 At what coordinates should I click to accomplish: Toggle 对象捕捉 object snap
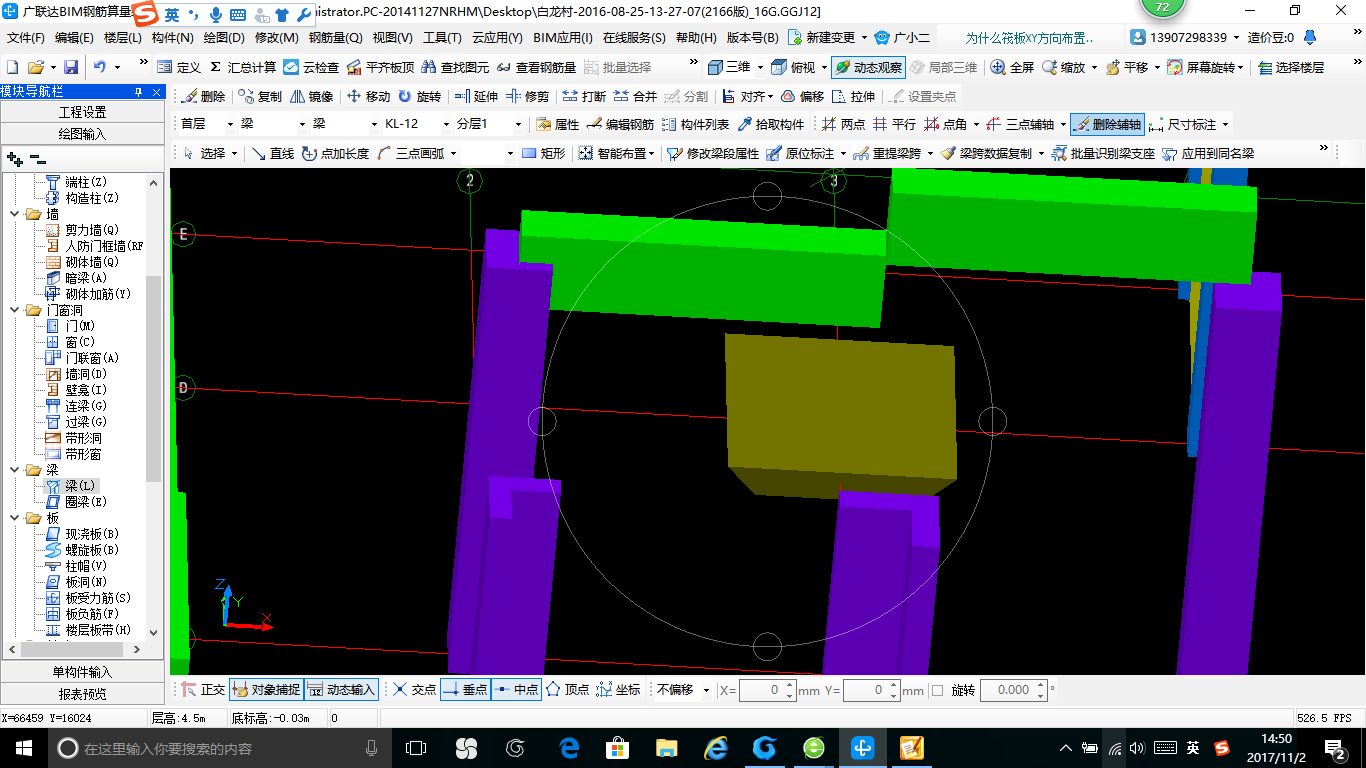click(266, 690)
